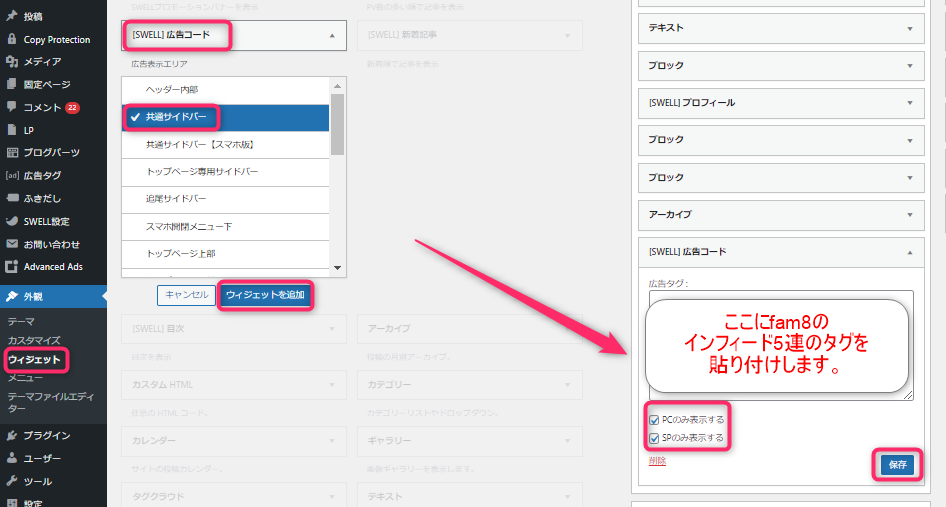This screenshot has width=946, height=507.
Task: Click the お問い合わせ envelope icon
Action: coord(12,244)
